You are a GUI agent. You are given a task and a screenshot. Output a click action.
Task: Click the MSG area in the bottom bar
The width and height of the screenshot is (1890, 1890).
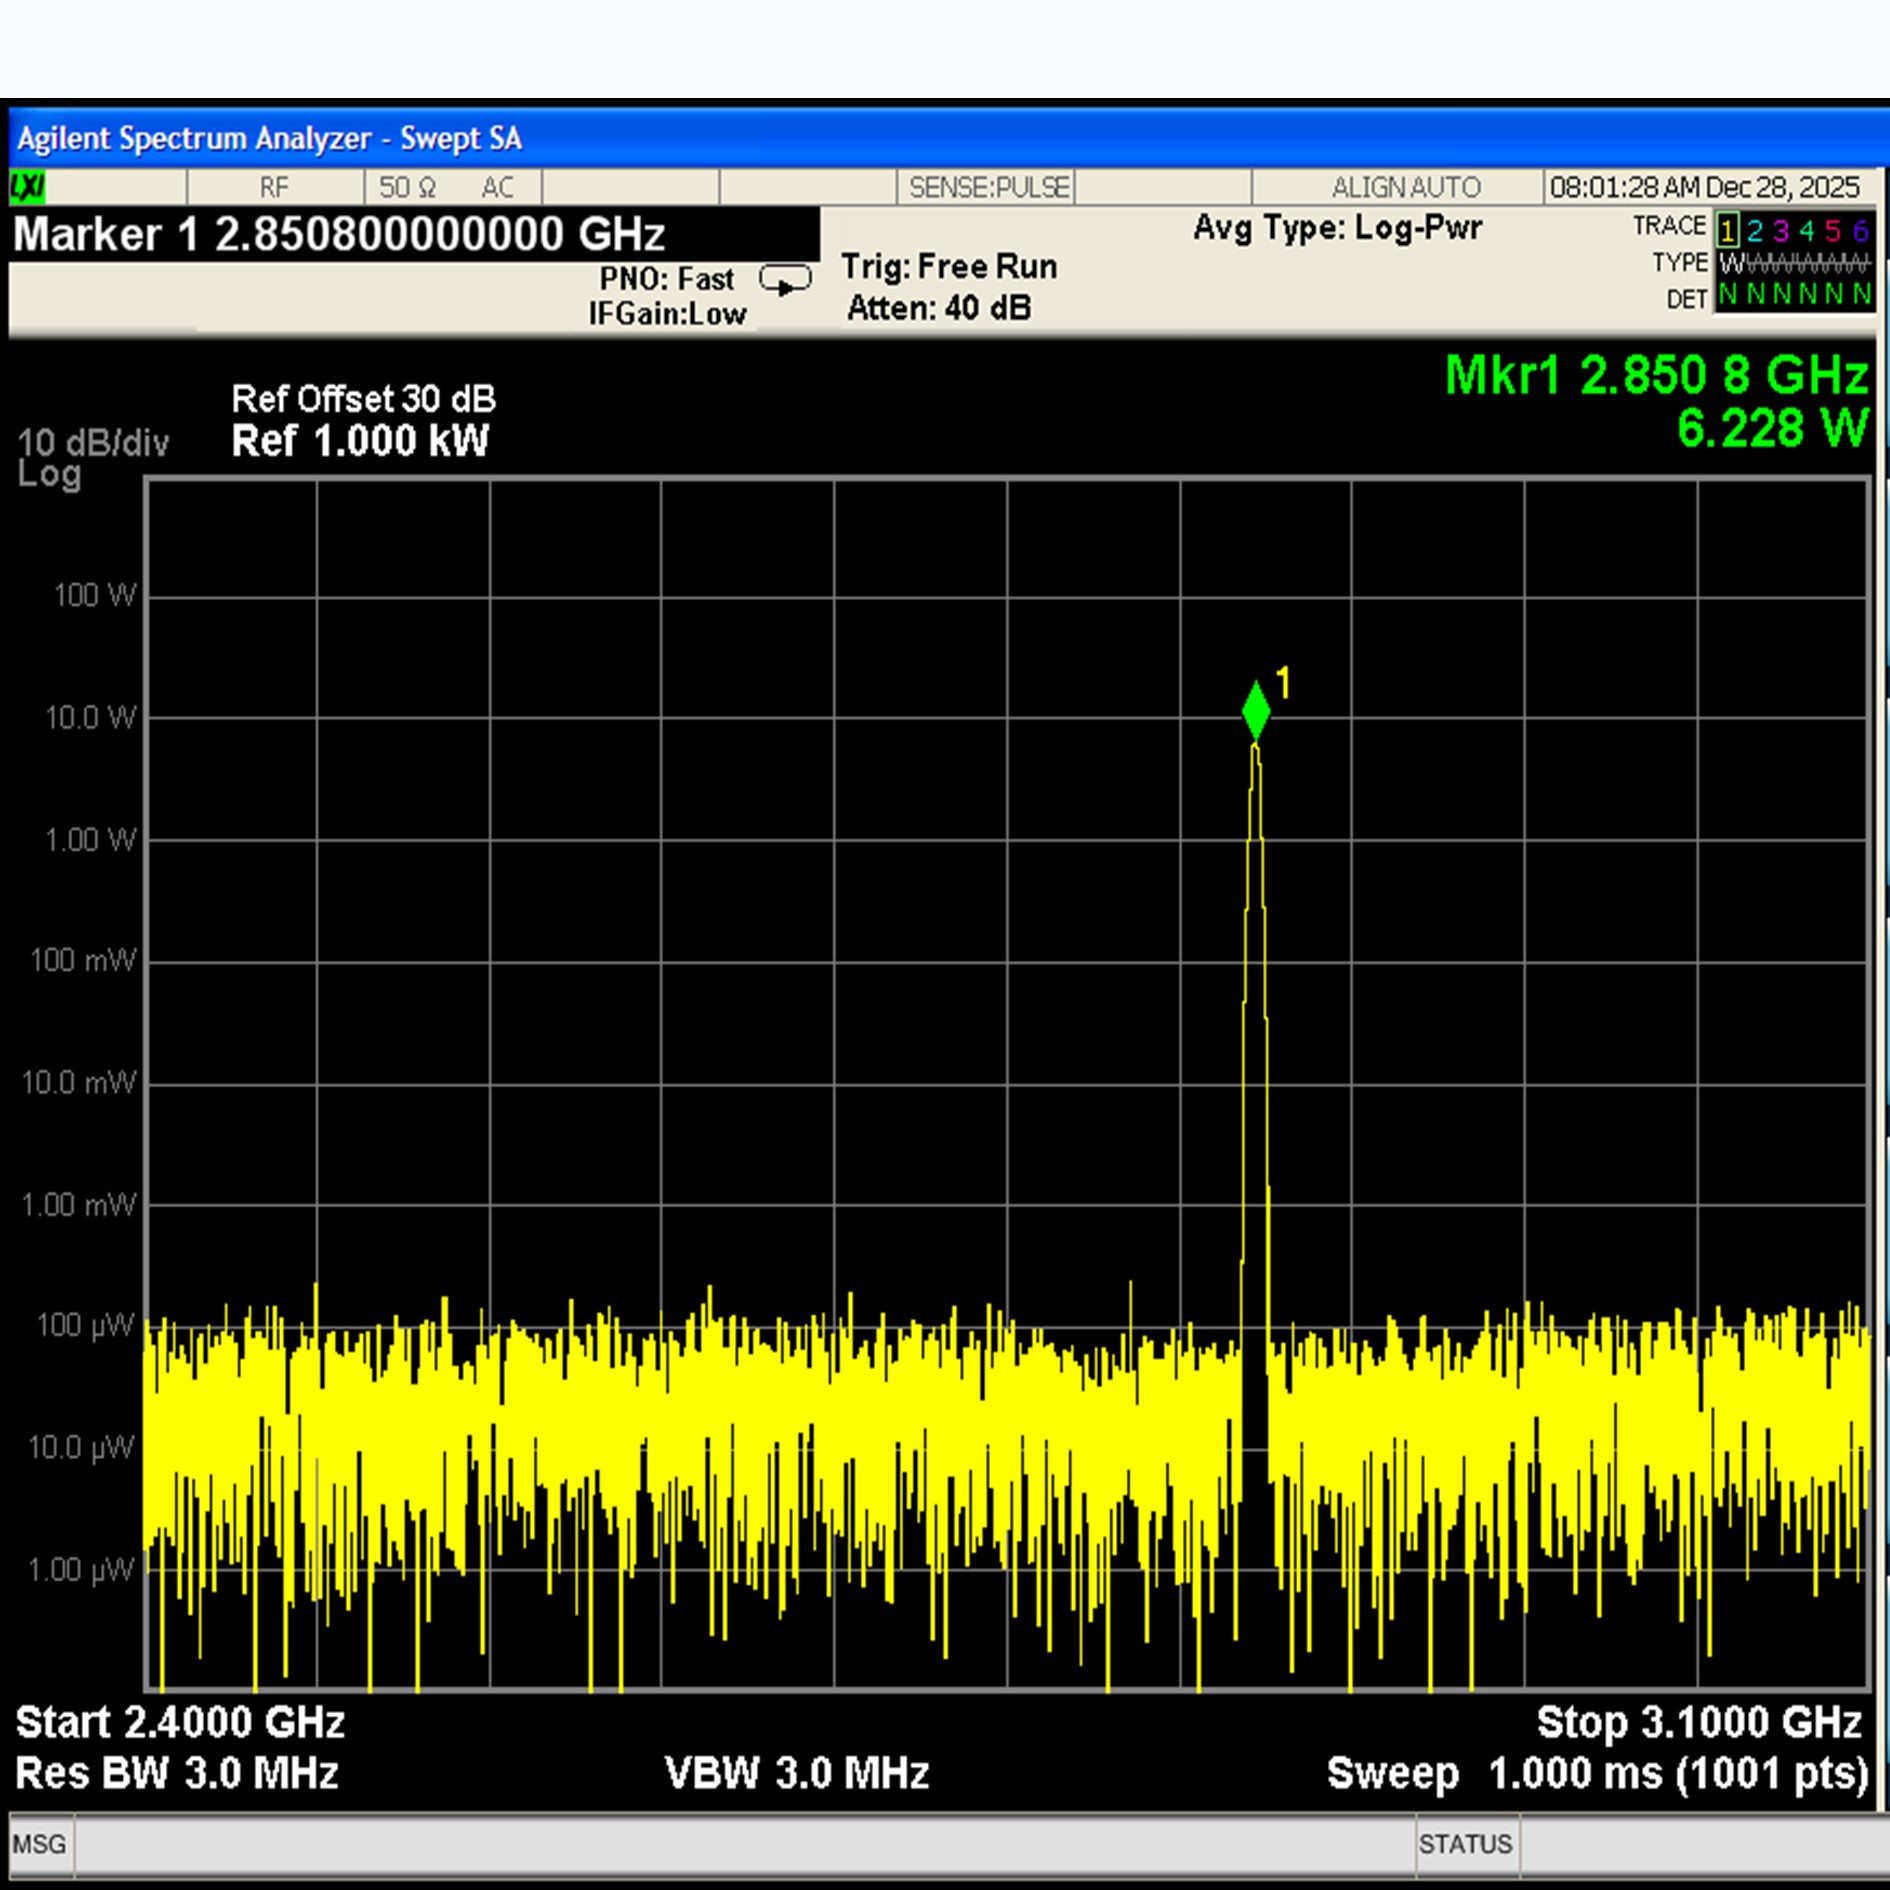click(40, 1844)
